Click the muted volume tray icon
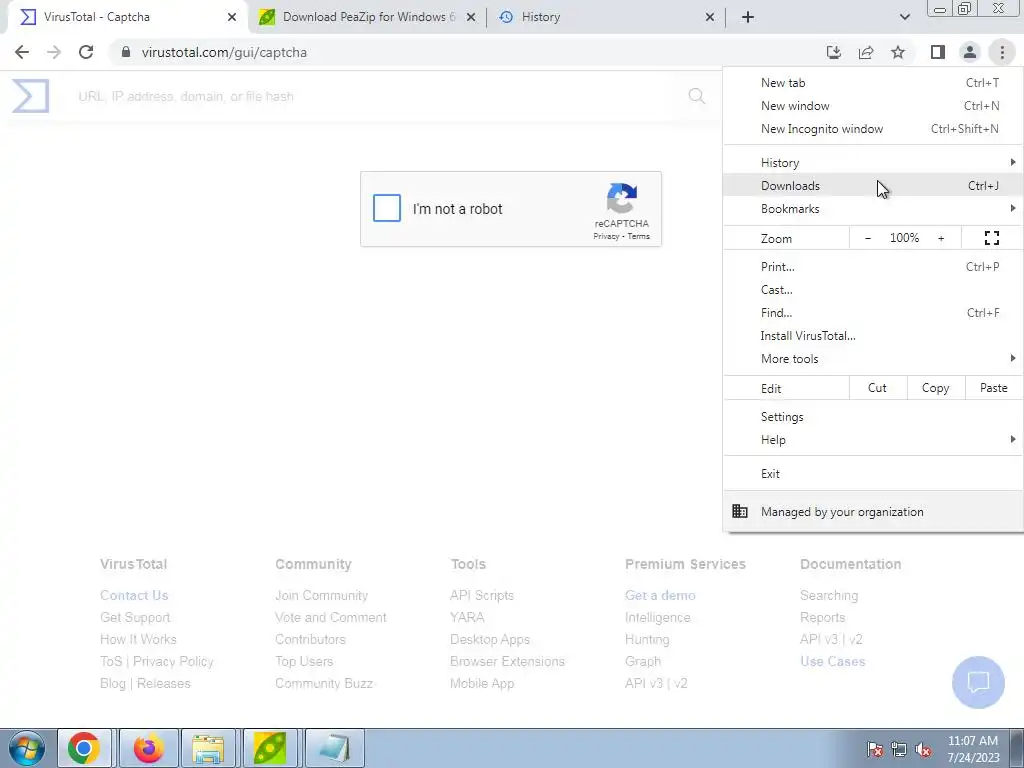This screenshot has height=768, width=1024. pyautogui.click(x=923, y=749)
